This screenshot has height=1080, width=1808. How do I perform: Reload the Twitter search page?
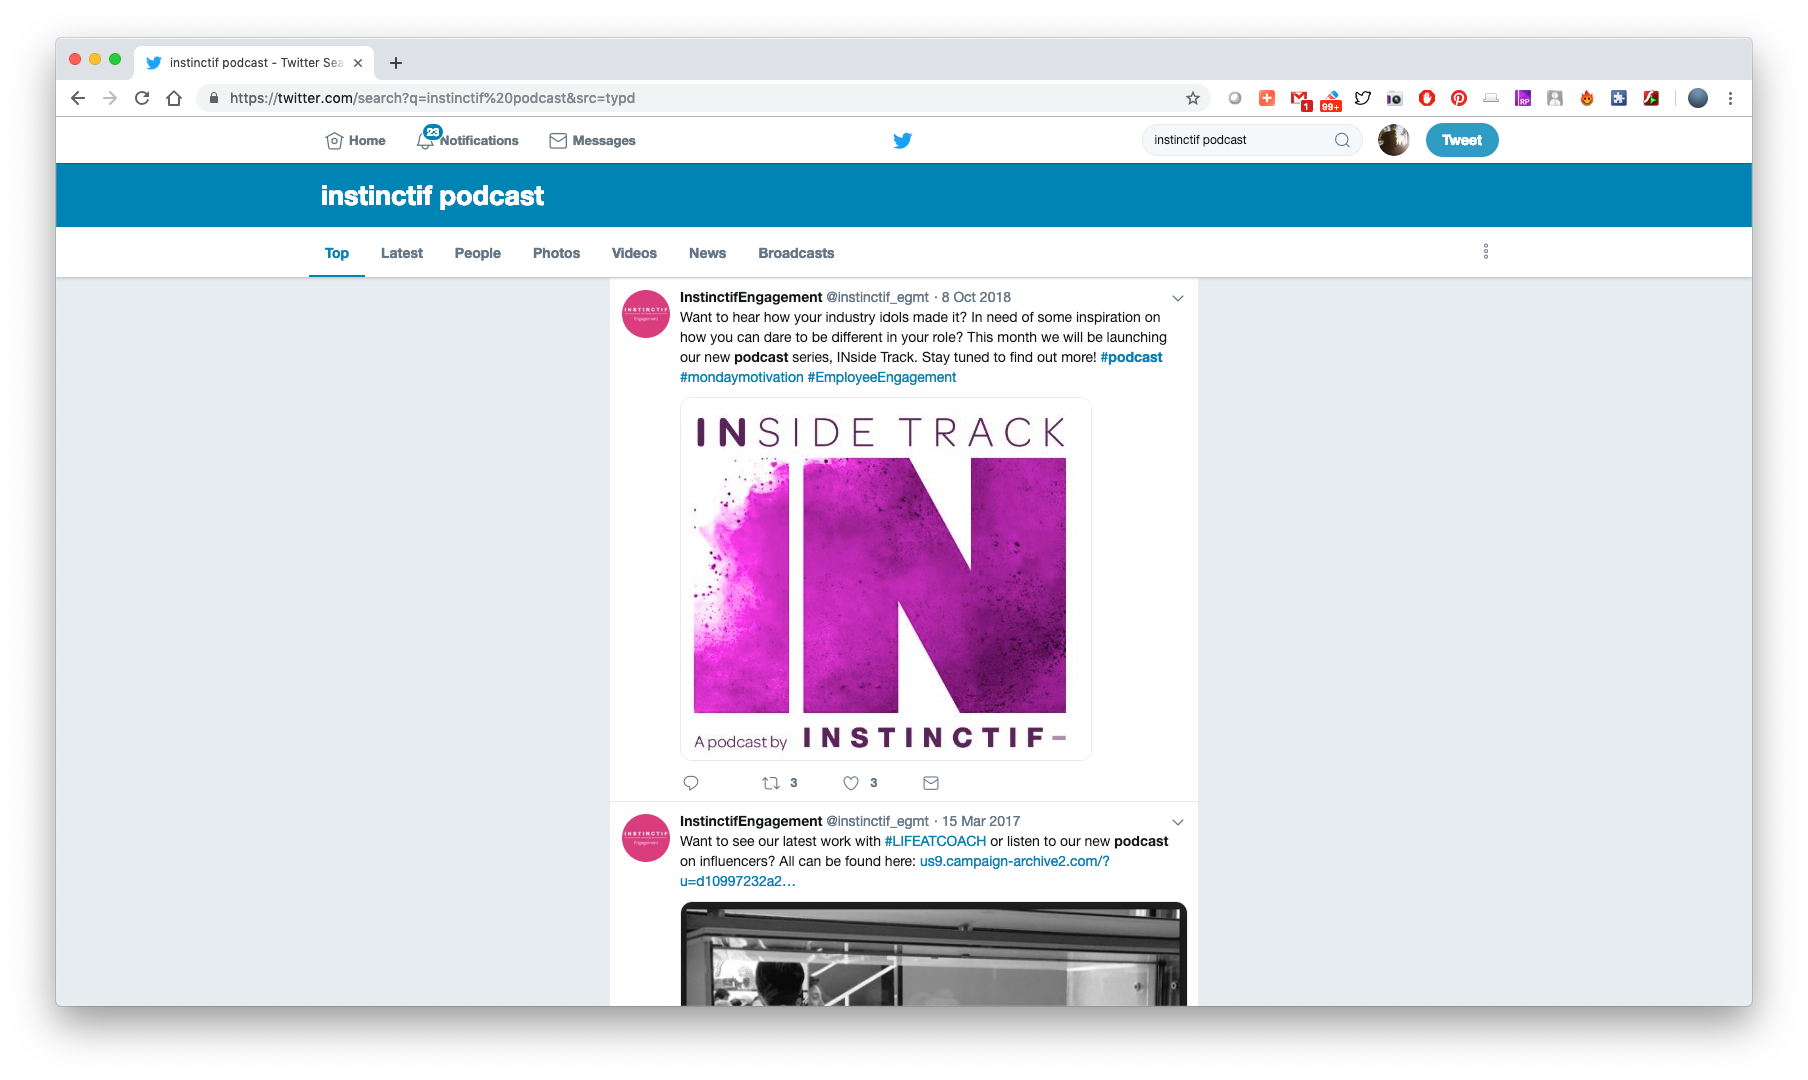click(x=142, y=98)
